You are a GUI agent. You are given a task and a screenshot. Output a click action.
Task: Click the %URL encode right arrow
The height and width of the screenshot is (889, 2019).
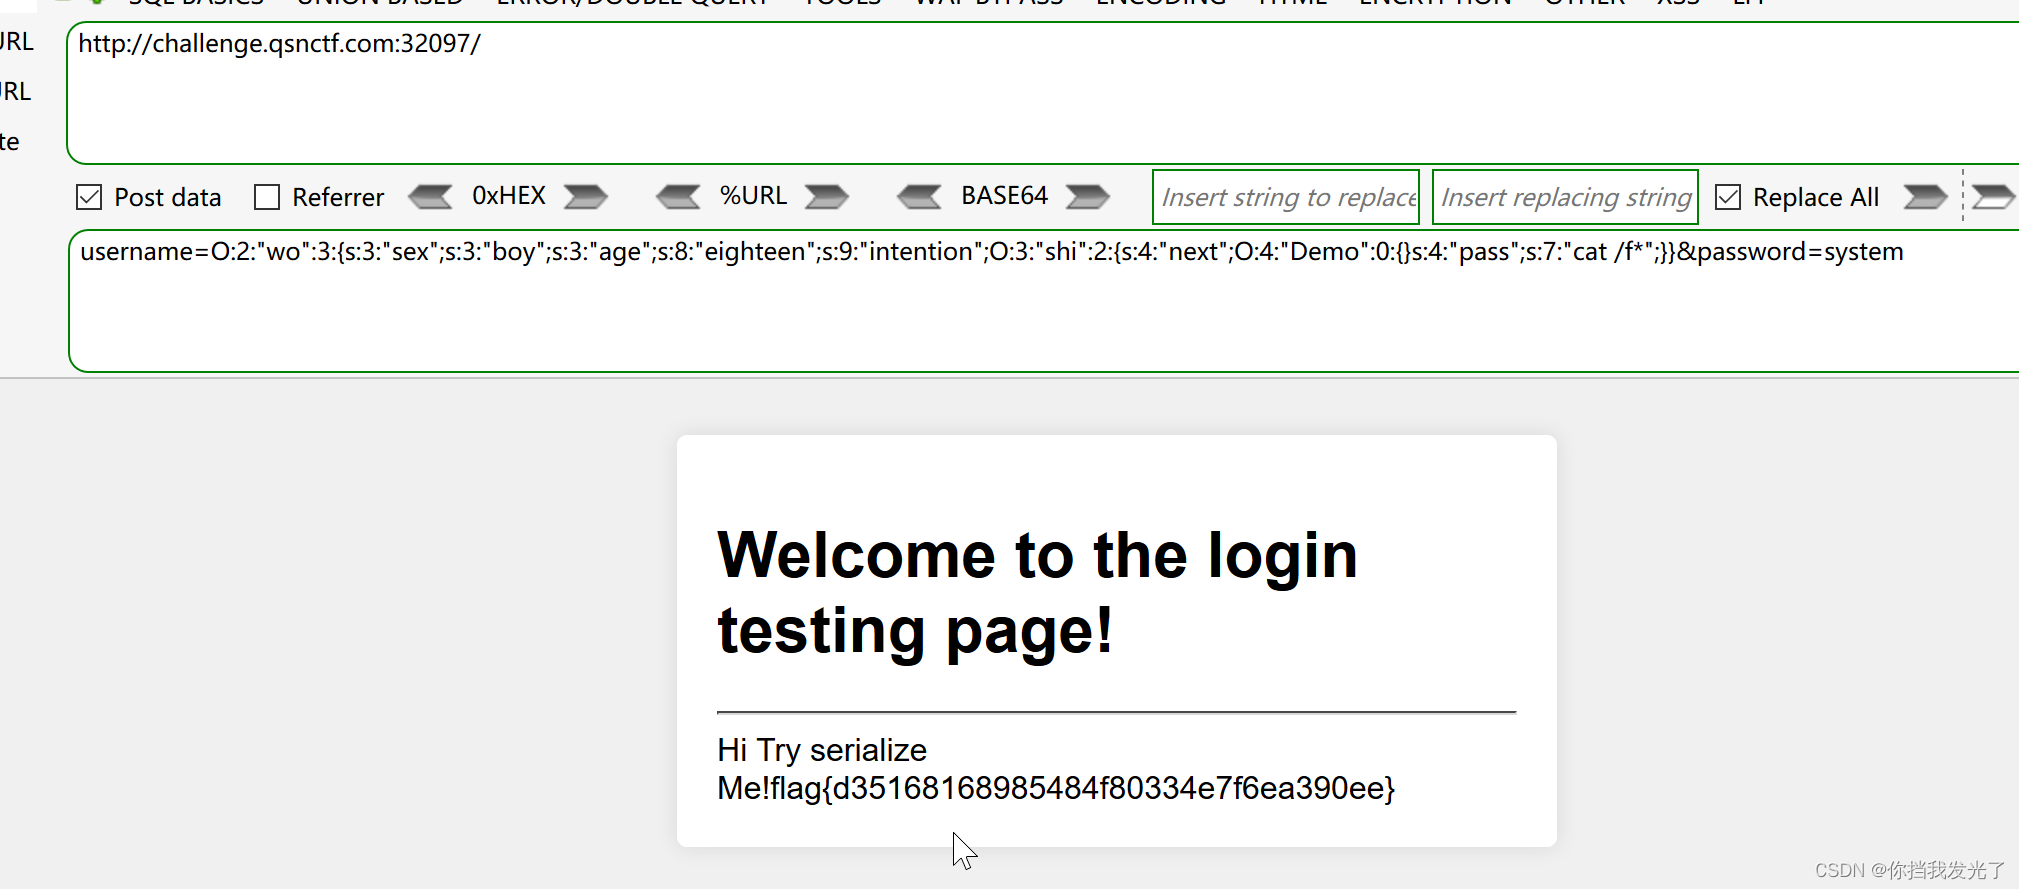827,197
